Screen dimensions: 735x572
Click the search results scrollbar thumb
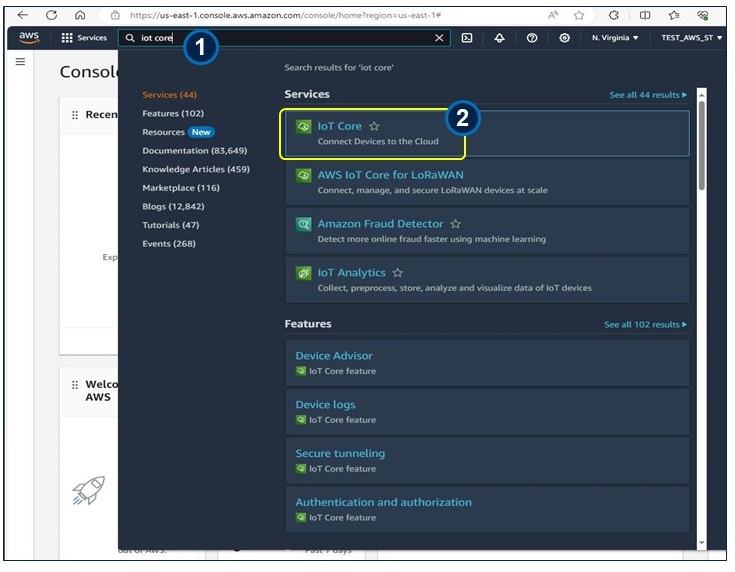coord(702,145)
